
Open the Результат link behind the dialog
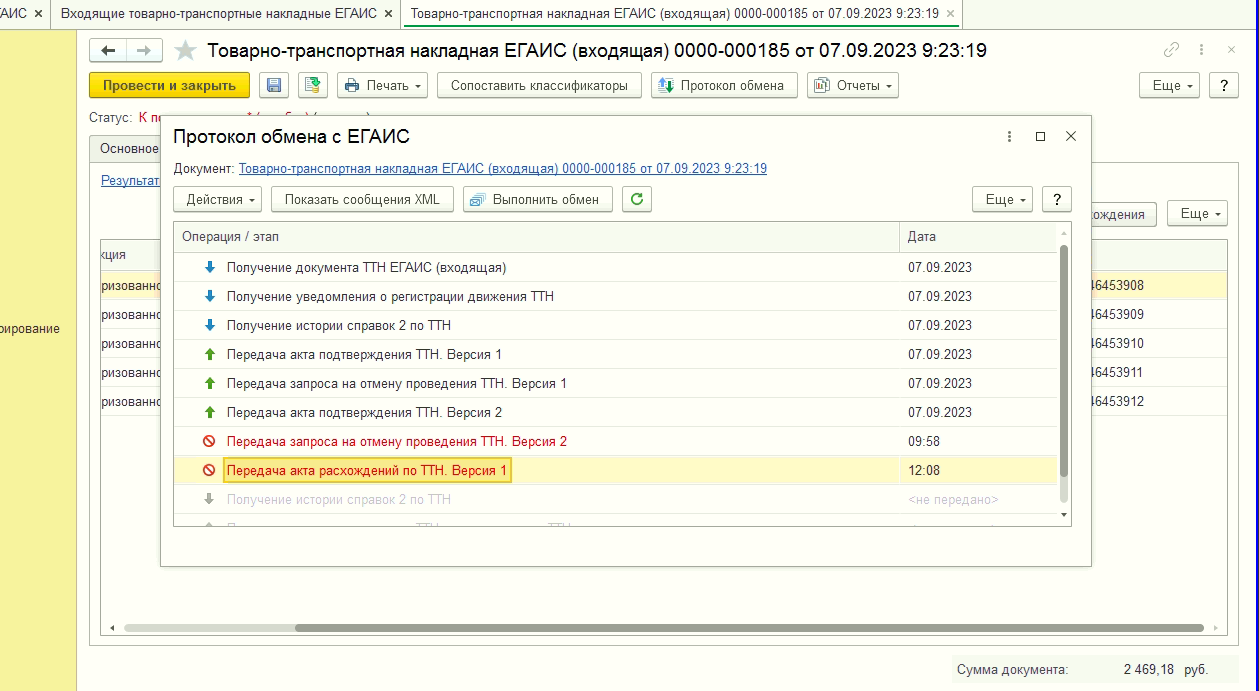pyautogui.click(x=131, y=181)
